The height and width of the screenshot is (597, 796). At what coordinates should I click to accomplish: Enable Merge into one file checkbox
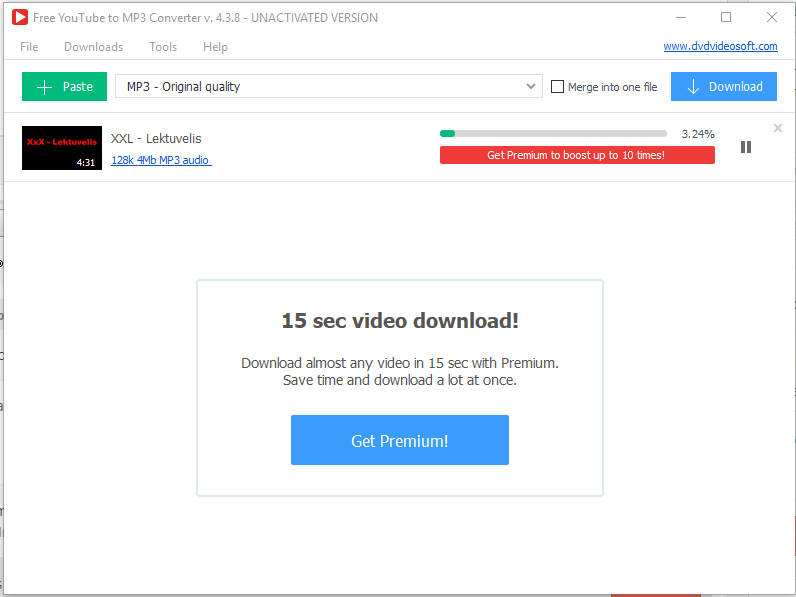click(557, 87)
